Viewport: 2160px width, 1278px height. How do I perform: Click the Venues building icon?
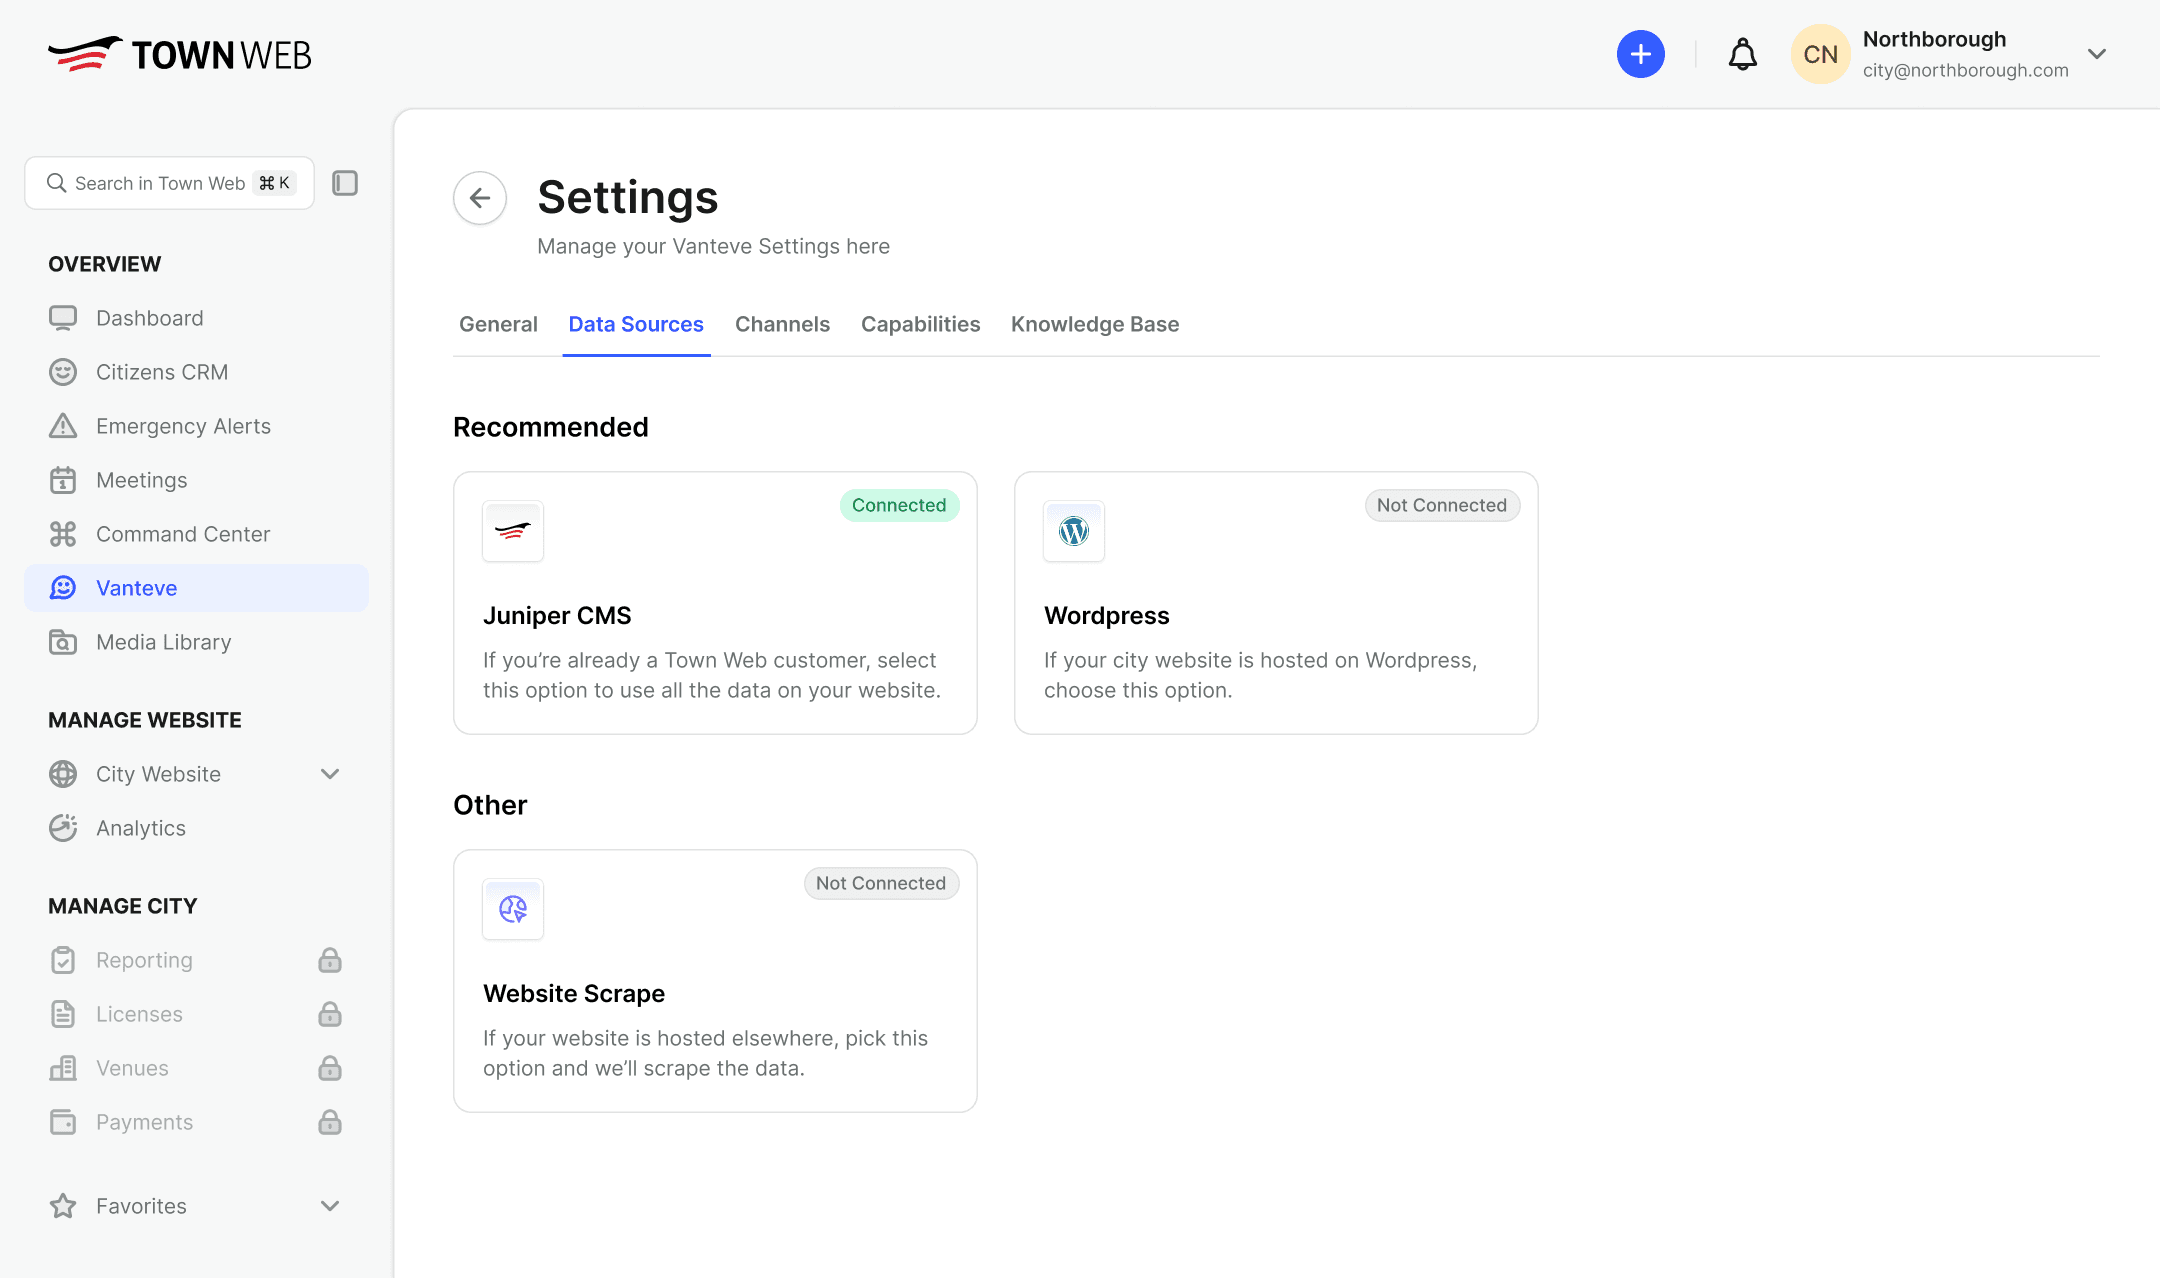(63, 1068)
